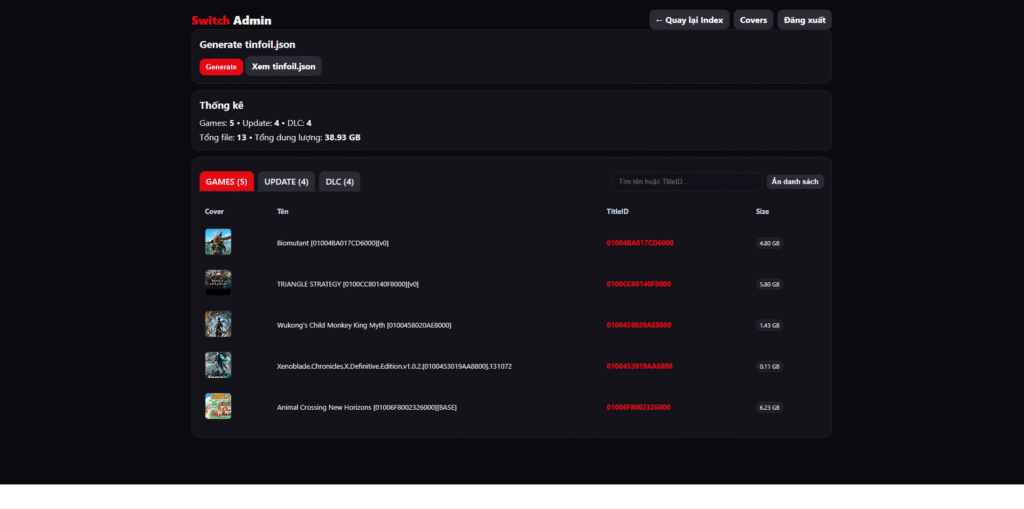Click Animal Crossing TitleID 01006F8002326000
1024x509 pixels.
(x=639, y=407)
